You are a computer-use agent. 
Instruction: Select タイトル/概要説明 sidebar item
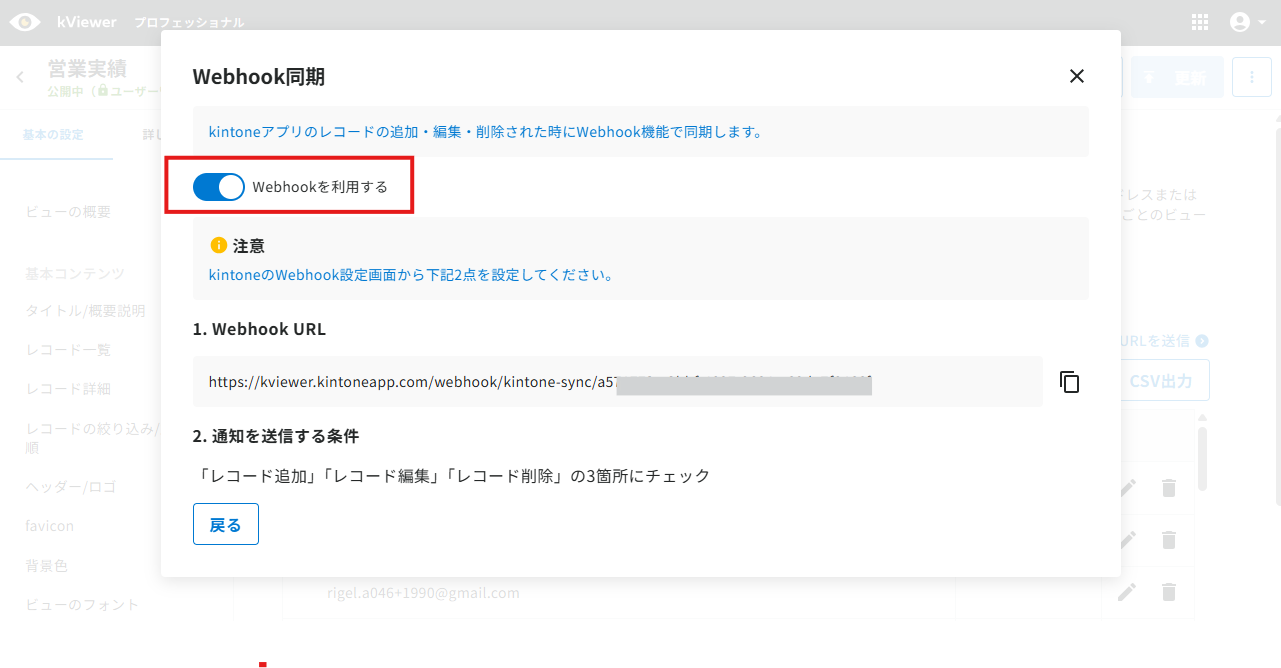[x=85, y=311]
